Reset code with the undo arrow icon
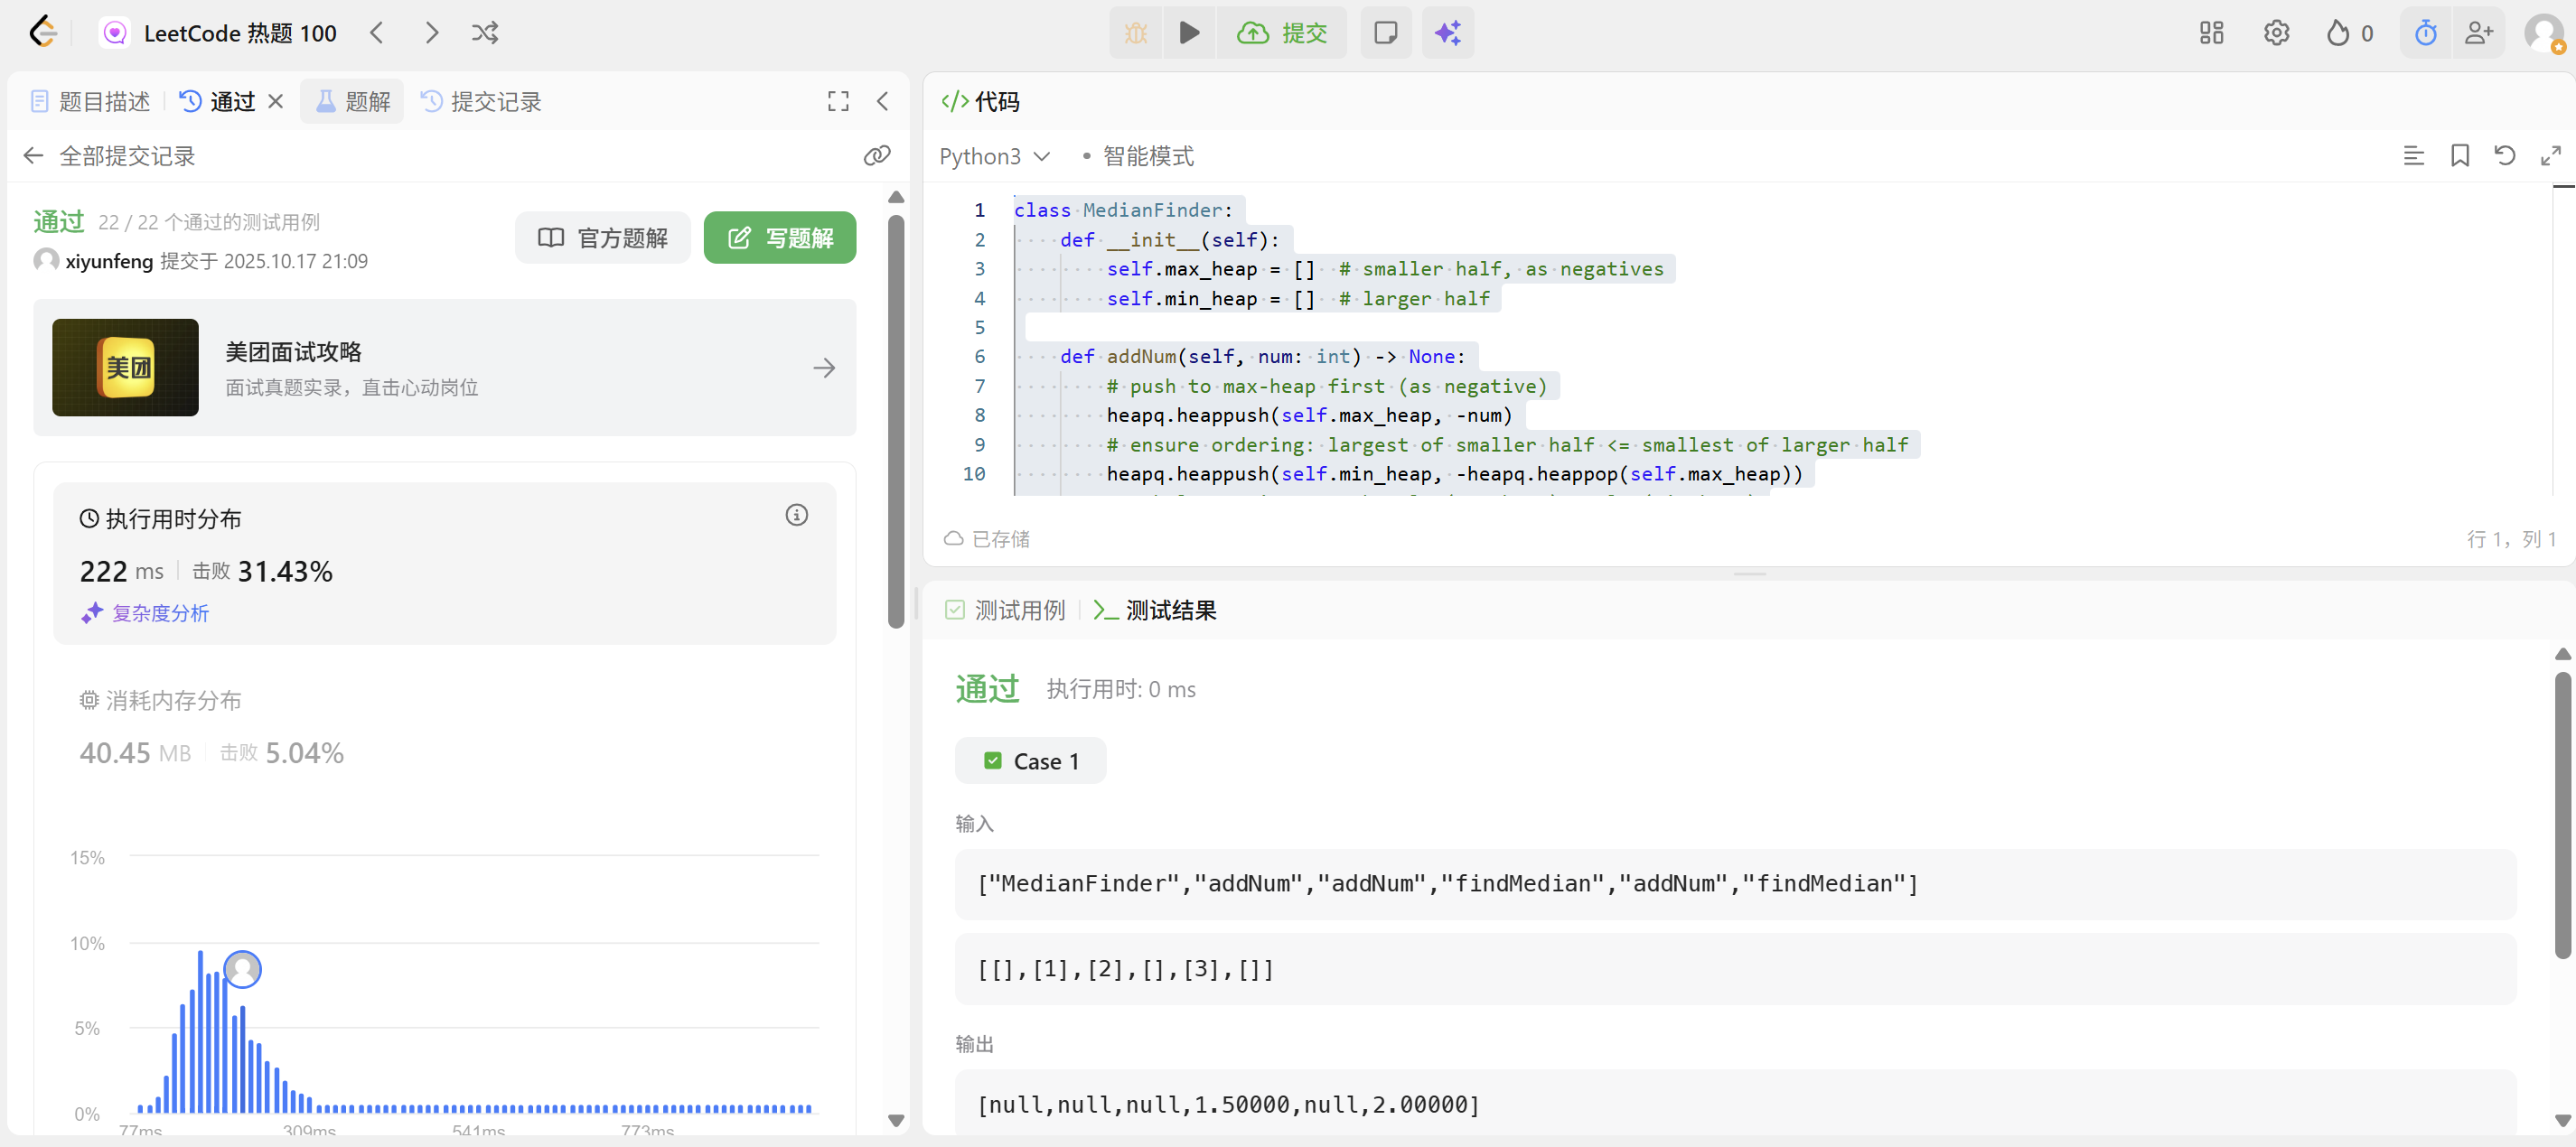The height and width of the screenshot is (1147, 2576). 2504,156
